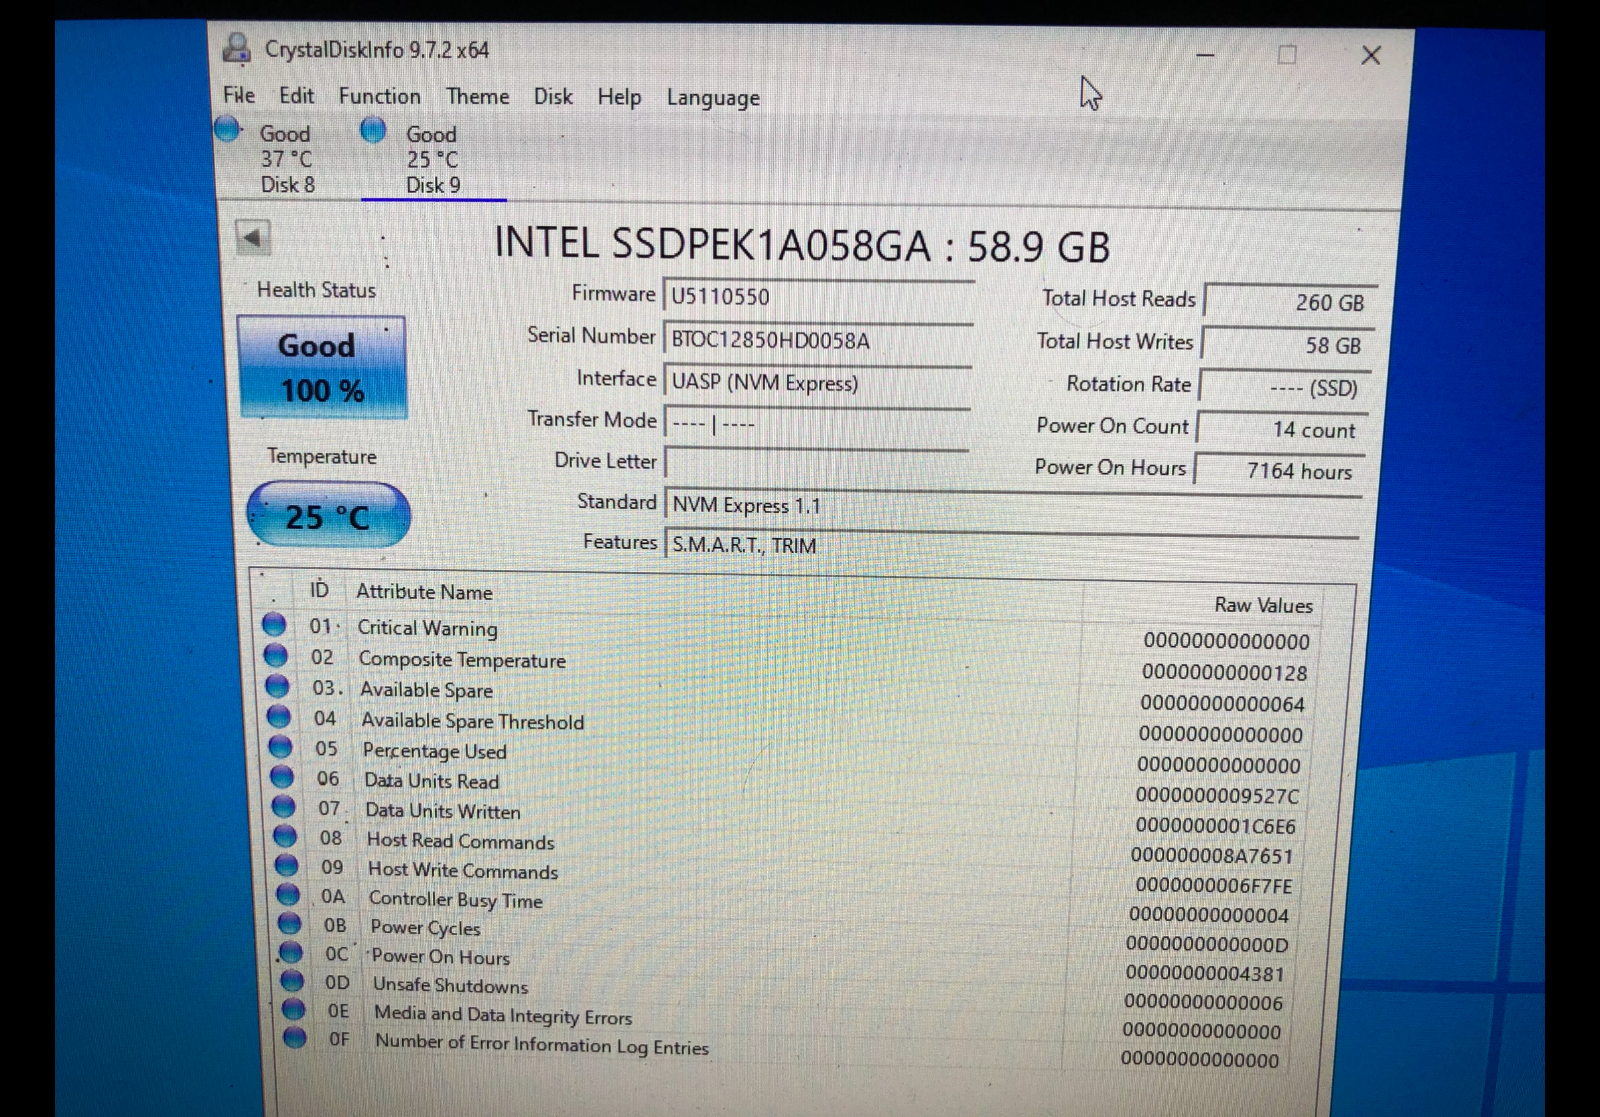The height and width of the screenshot is (1117, 1600).
Task: Select the Media and Data Integrity Errors name
Action: [503, 1015]
